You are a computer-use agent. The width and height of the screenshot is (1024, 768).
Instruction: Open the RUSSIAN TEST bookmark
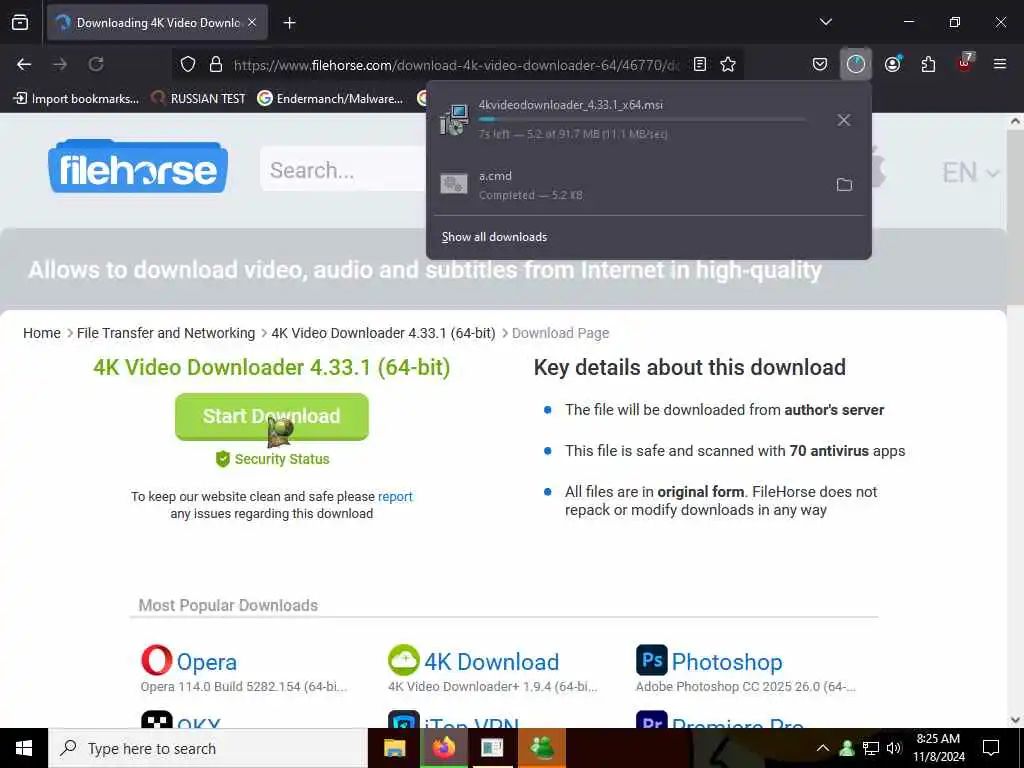pyautogui.click(x=199, y=99)
